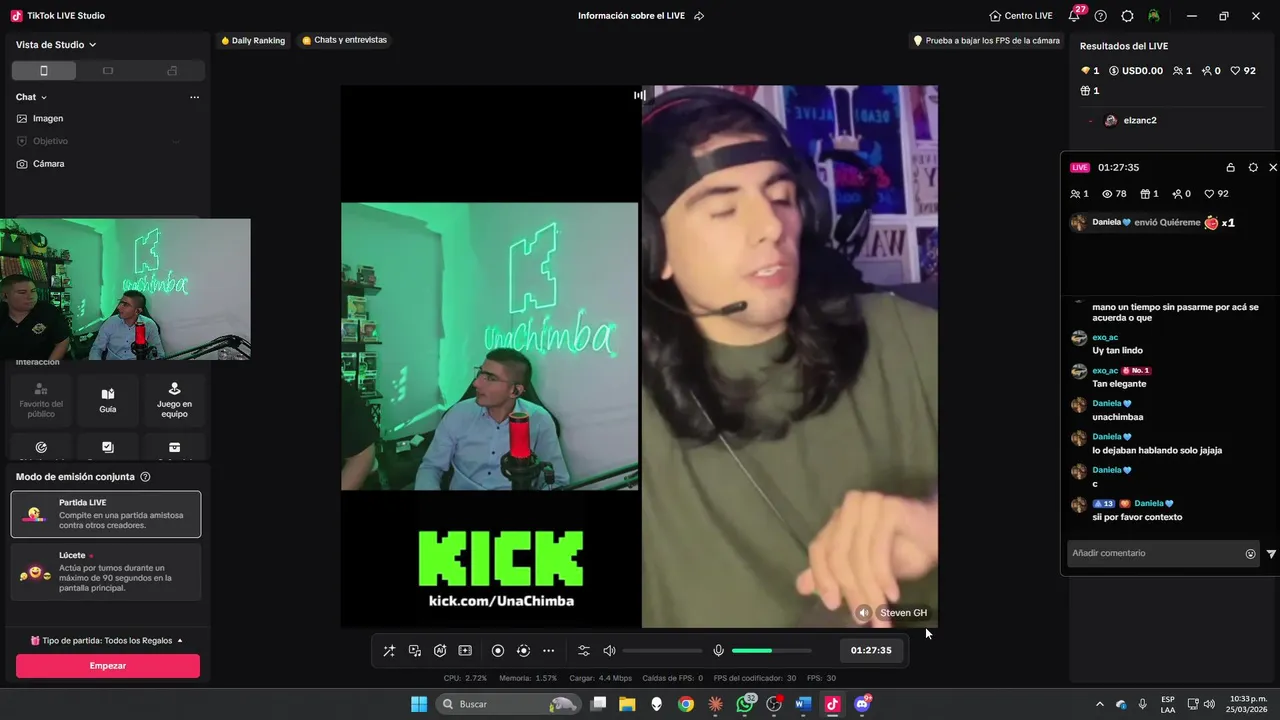Open Juego en equipo interaction
The height and width of the screenshot is (720, 1280).
click(174, 400)
